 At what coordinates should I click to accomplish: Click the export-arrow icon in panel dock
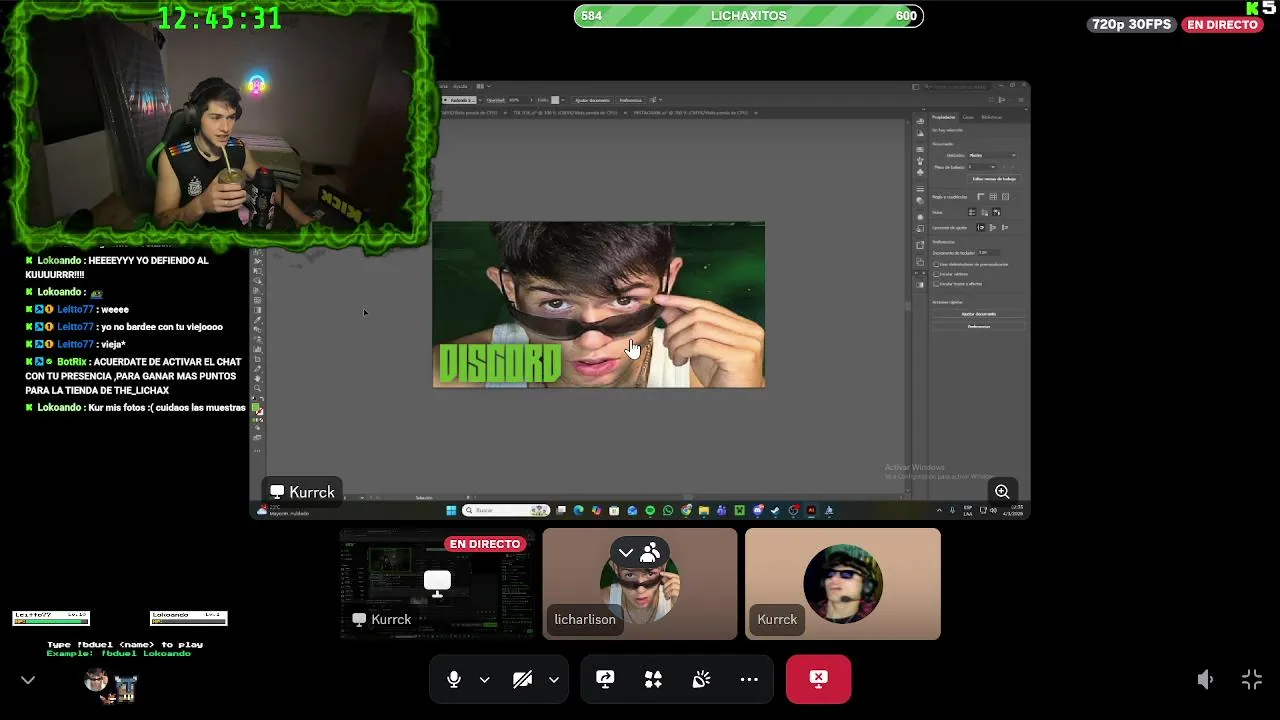[x=920, y=245]
